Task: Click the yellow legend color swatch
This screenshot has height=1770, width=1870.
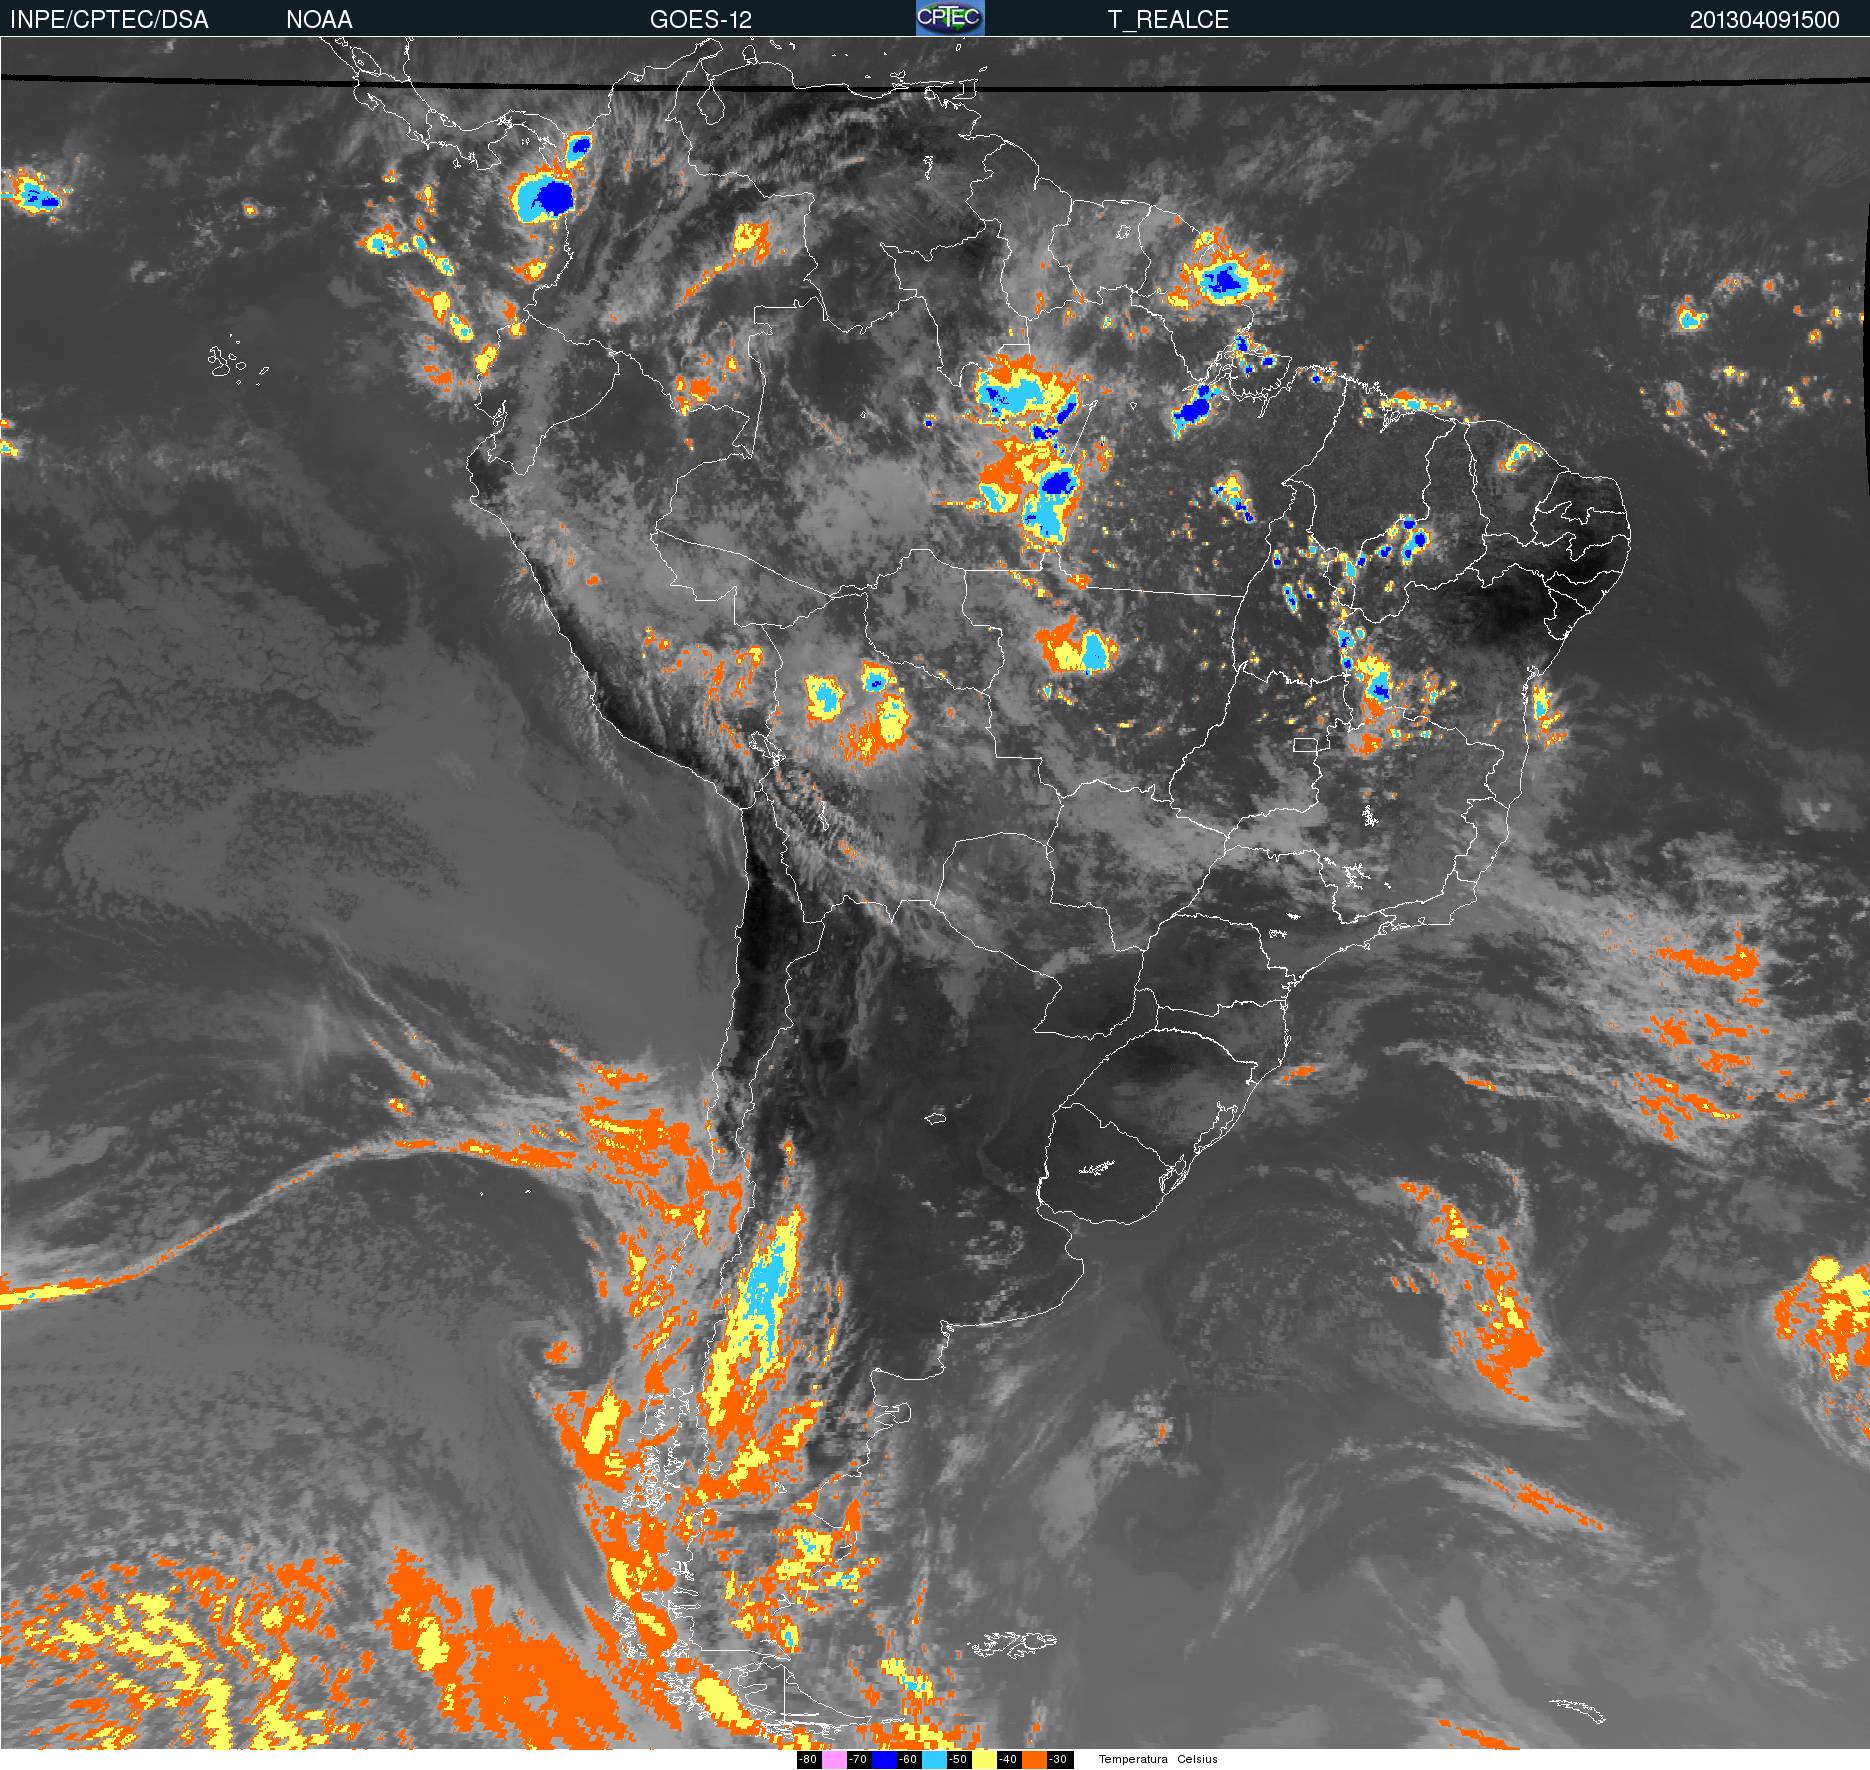Action: click(x=984, y=1760)
